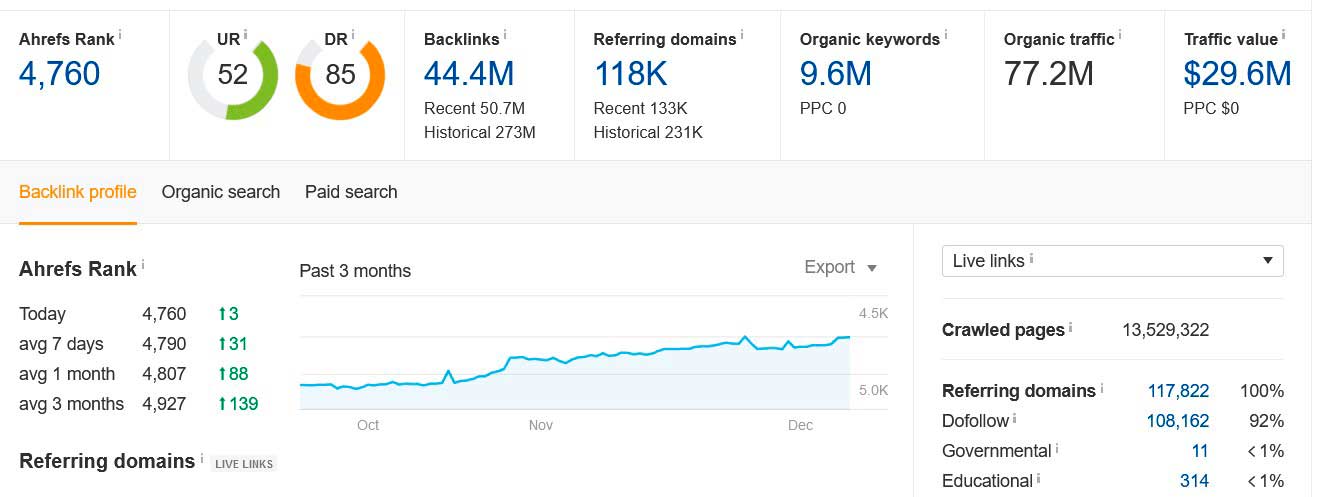
Task: Click info icon beside bottom-left Referring domains heading
Action: [201, 457]
